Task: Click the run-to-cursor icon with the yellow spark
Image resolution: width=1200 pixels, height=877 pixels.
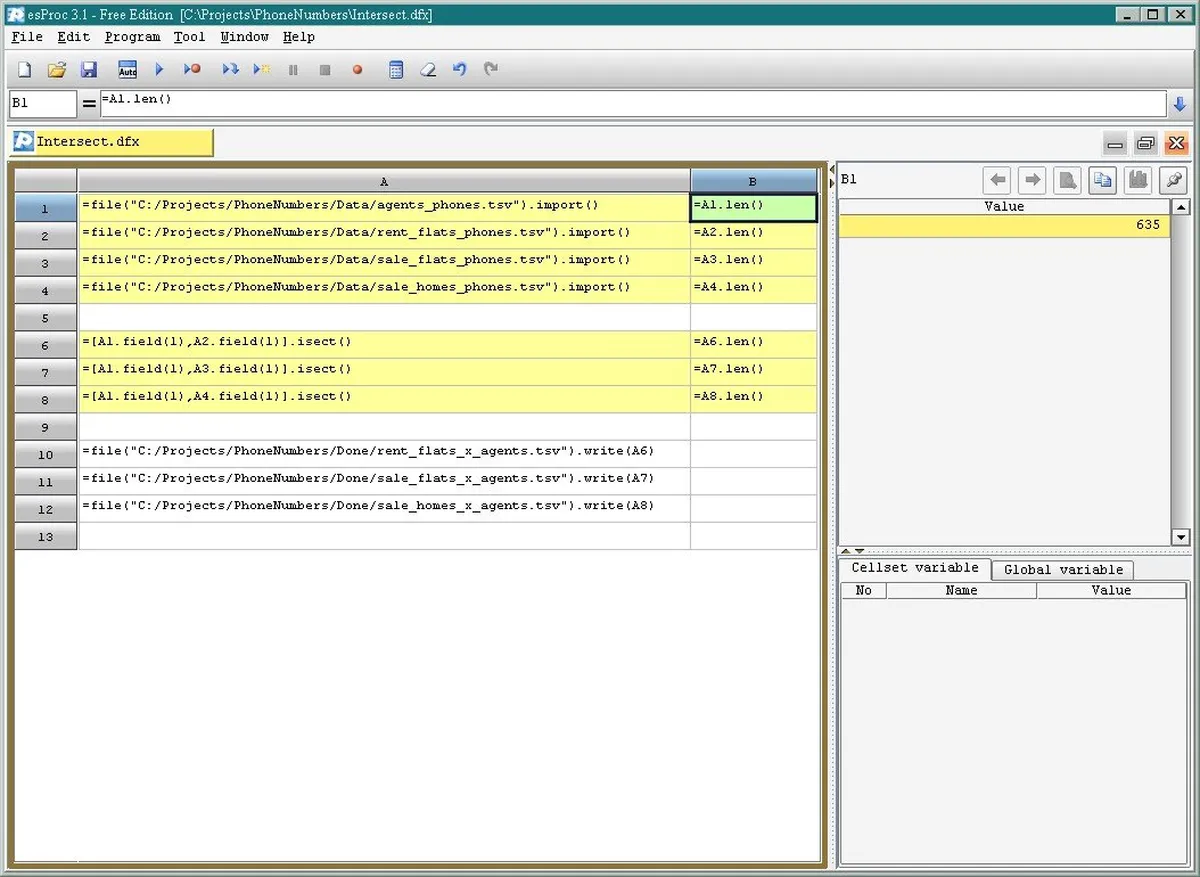Action: point(262,70)
